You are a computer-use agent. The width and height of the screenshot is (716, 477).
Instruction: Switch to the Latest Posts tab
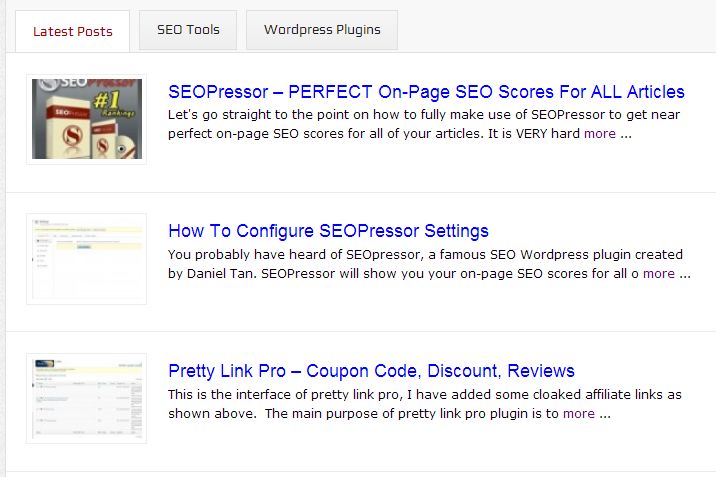(x=73, y=31)
